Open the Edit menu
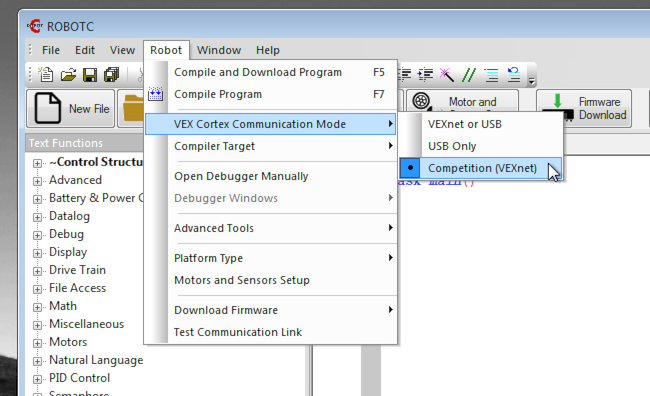Viewport: 650px width, 396px height. (x=85, y=50)
